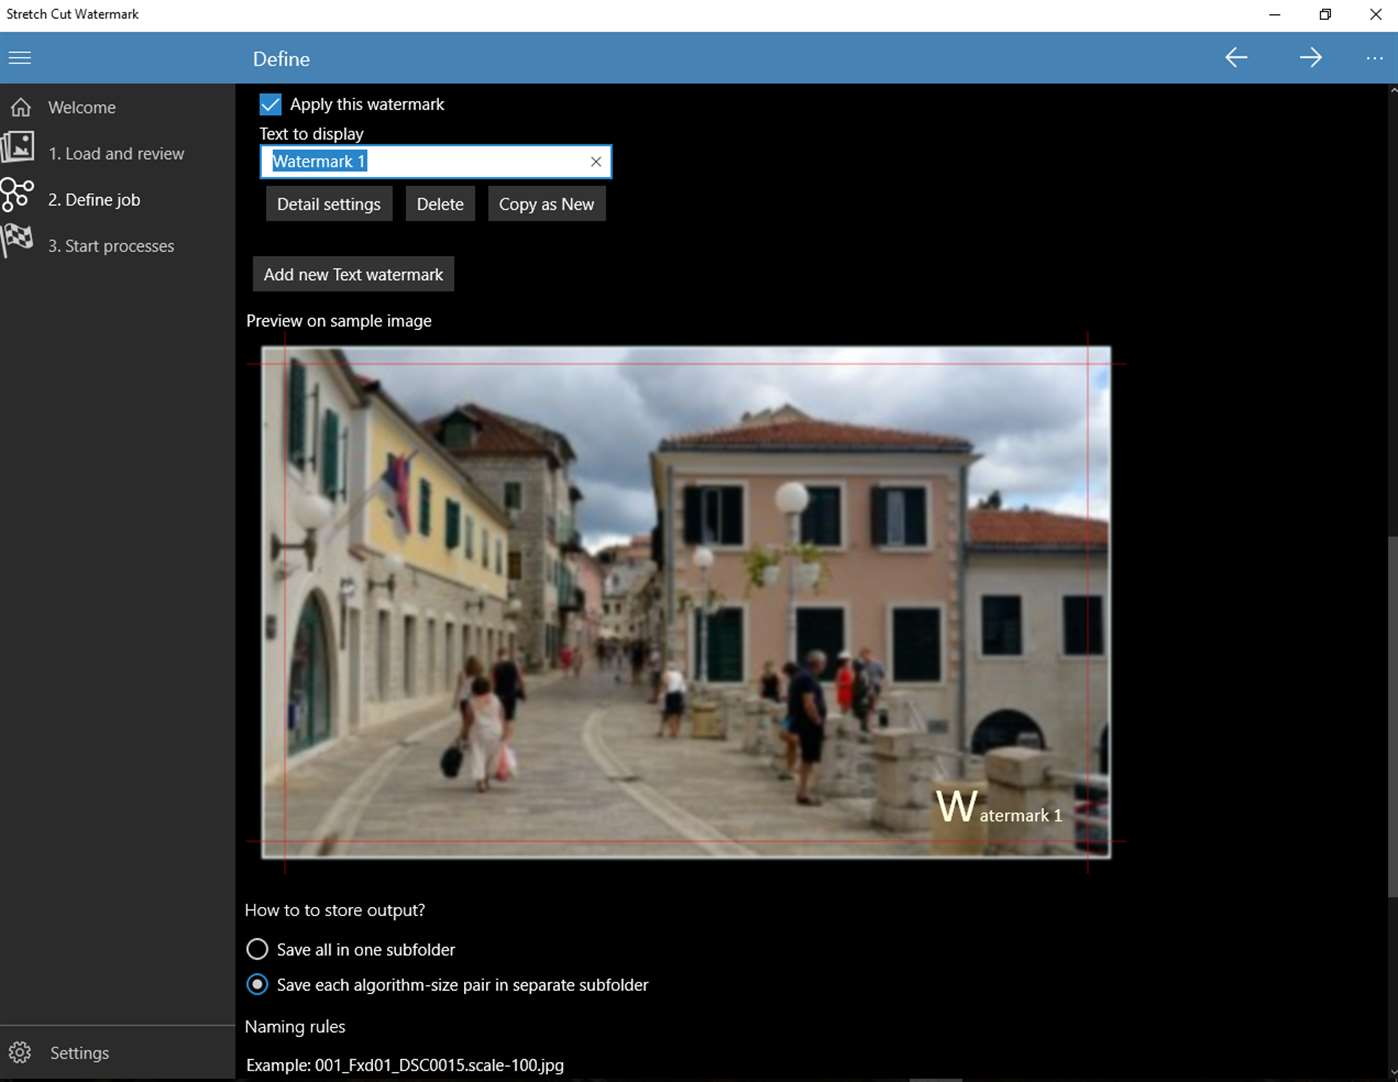Click the Define page title
The height and width of the screenshot is (1082, 1398).
281,59
